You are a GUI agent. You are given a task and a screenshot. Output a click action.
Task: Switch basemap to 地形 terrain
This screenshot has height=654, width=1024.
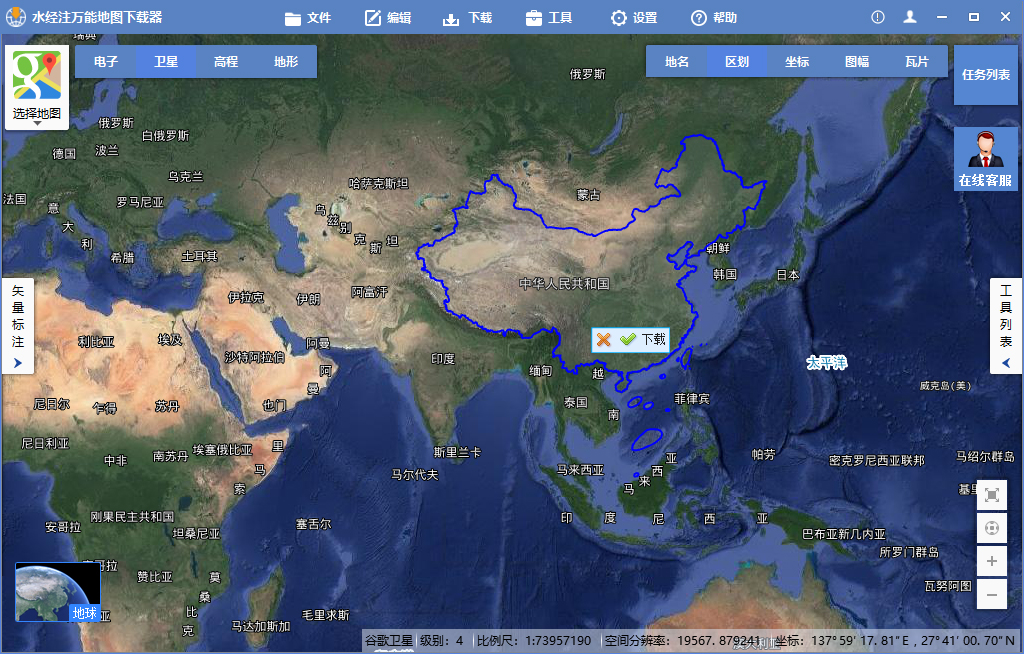pos(284,61)
